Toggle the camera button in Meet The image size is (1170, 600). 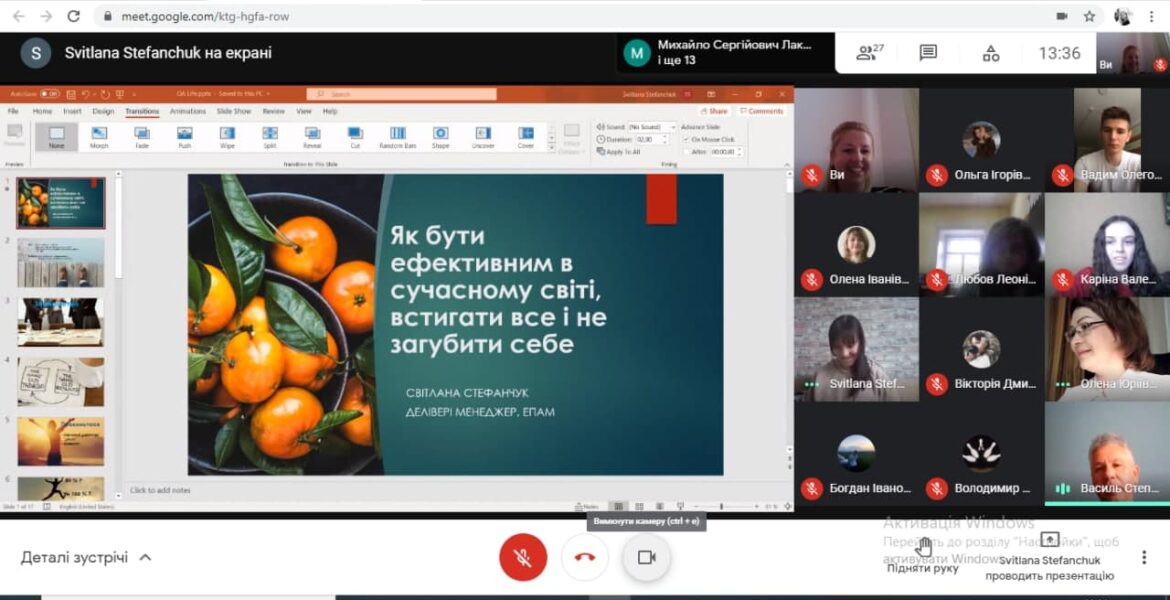646,557
